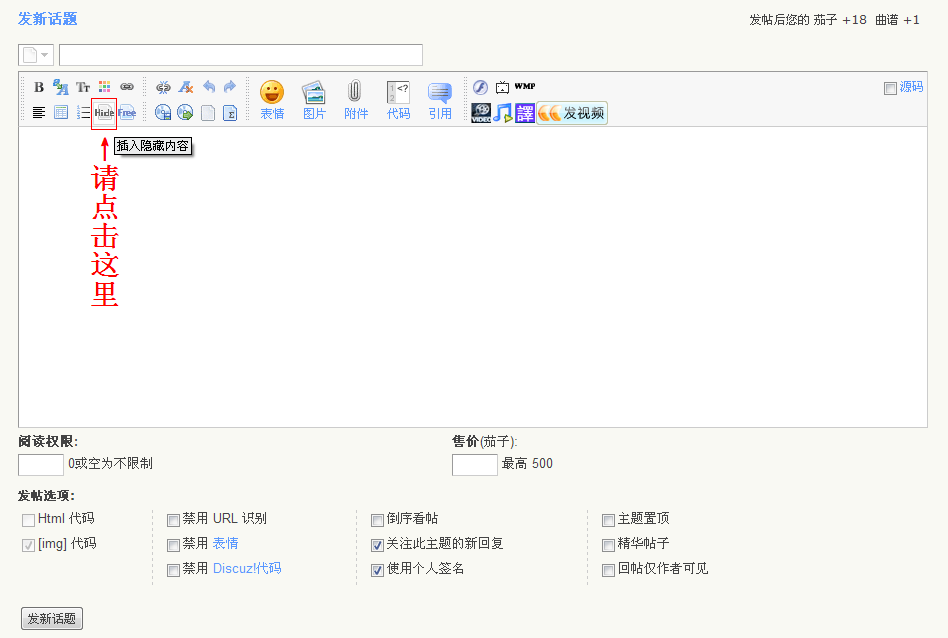The width and height of the screenshot is (948, 638).
Task: Insert a table with the table icon
Action: pos(60,112)
